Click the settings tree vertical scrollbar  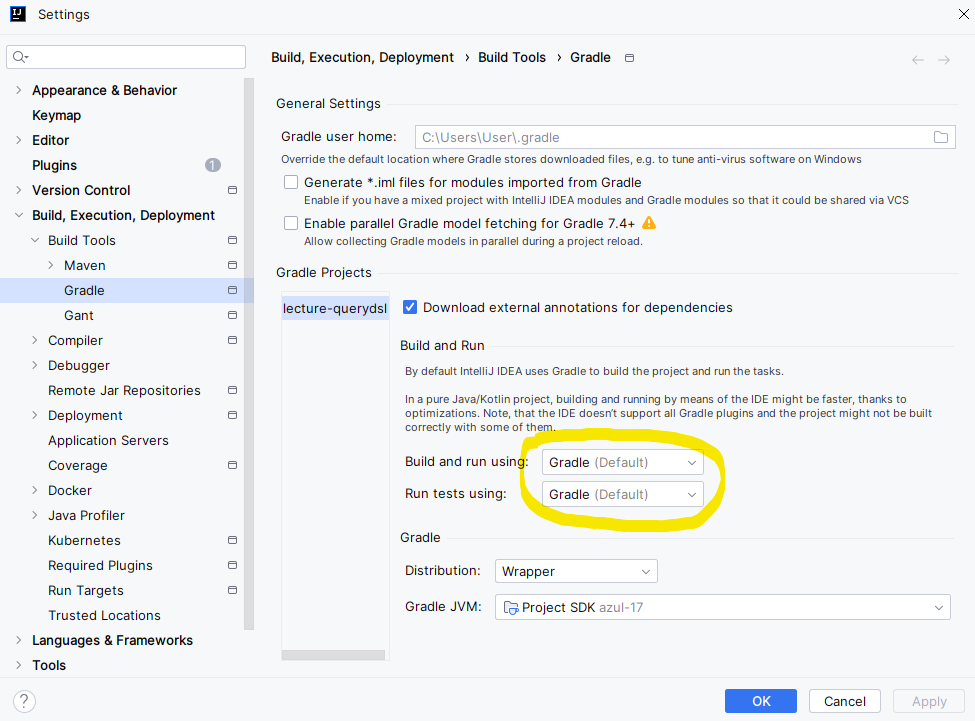249,353
